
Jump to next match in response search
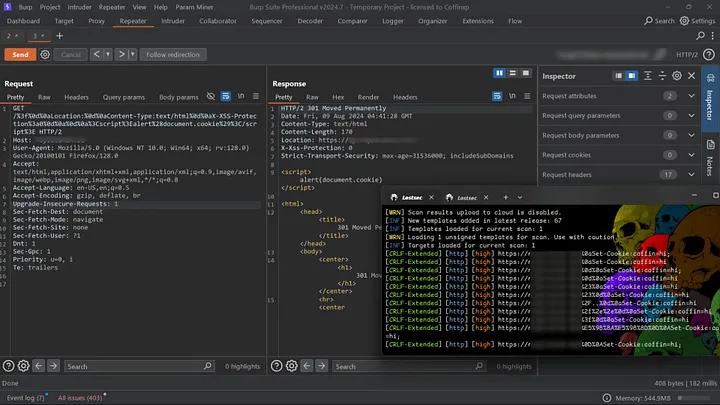click(x=321, y=366)
